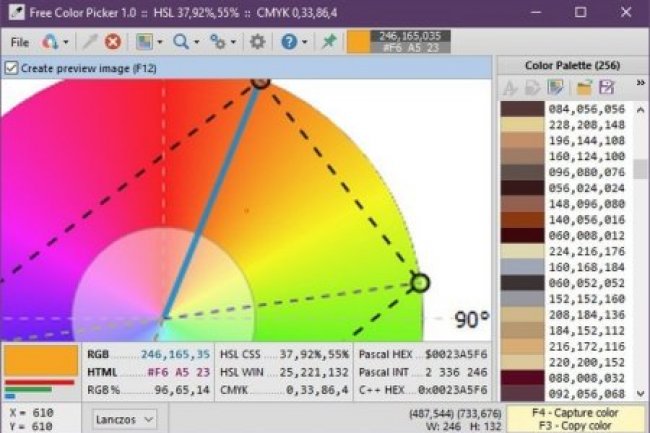Click the edit palette image icon
650x433 pixels.
(556, 88)
